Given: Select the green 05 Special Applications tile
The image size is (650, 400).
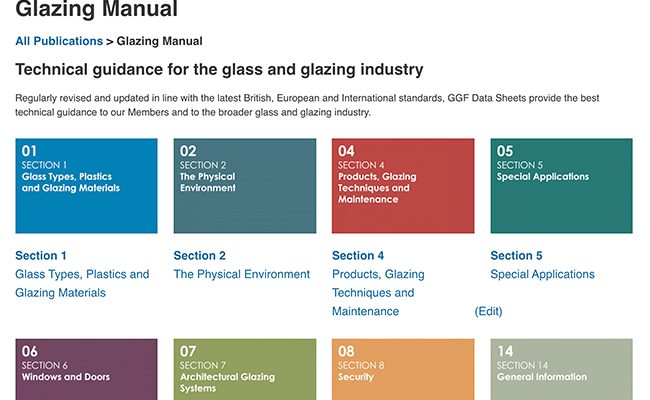Looking at the screenshot, I should pyautogui.click(x=561, y=186).
